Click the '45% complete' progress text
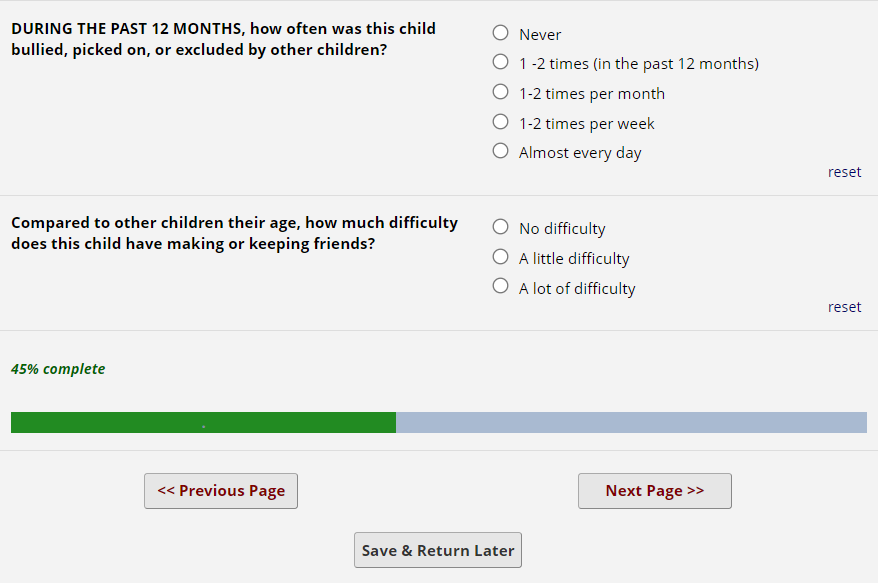Screen dimensions: 878x583 (58, 369)
